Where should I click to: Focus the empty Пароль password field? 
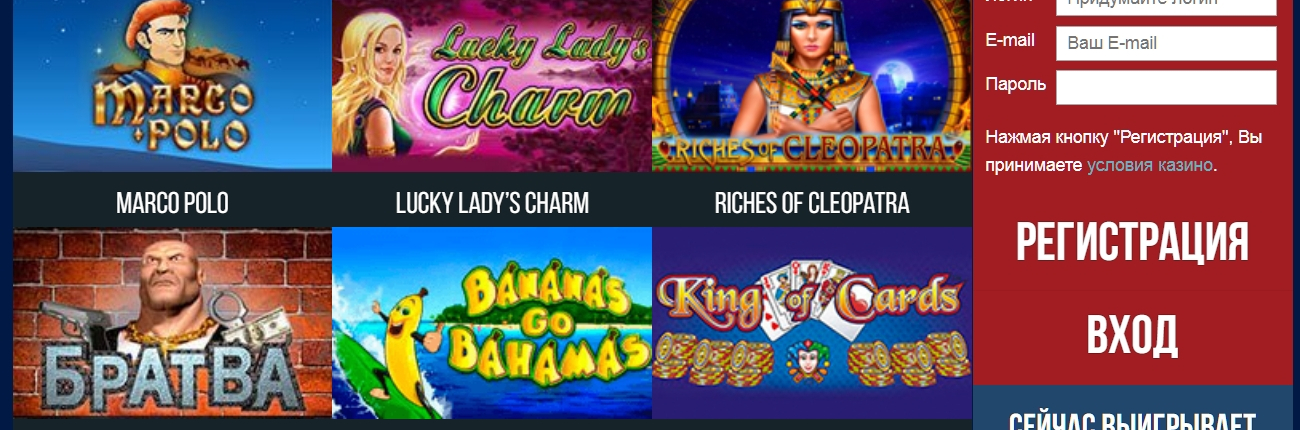point(1166,87)
